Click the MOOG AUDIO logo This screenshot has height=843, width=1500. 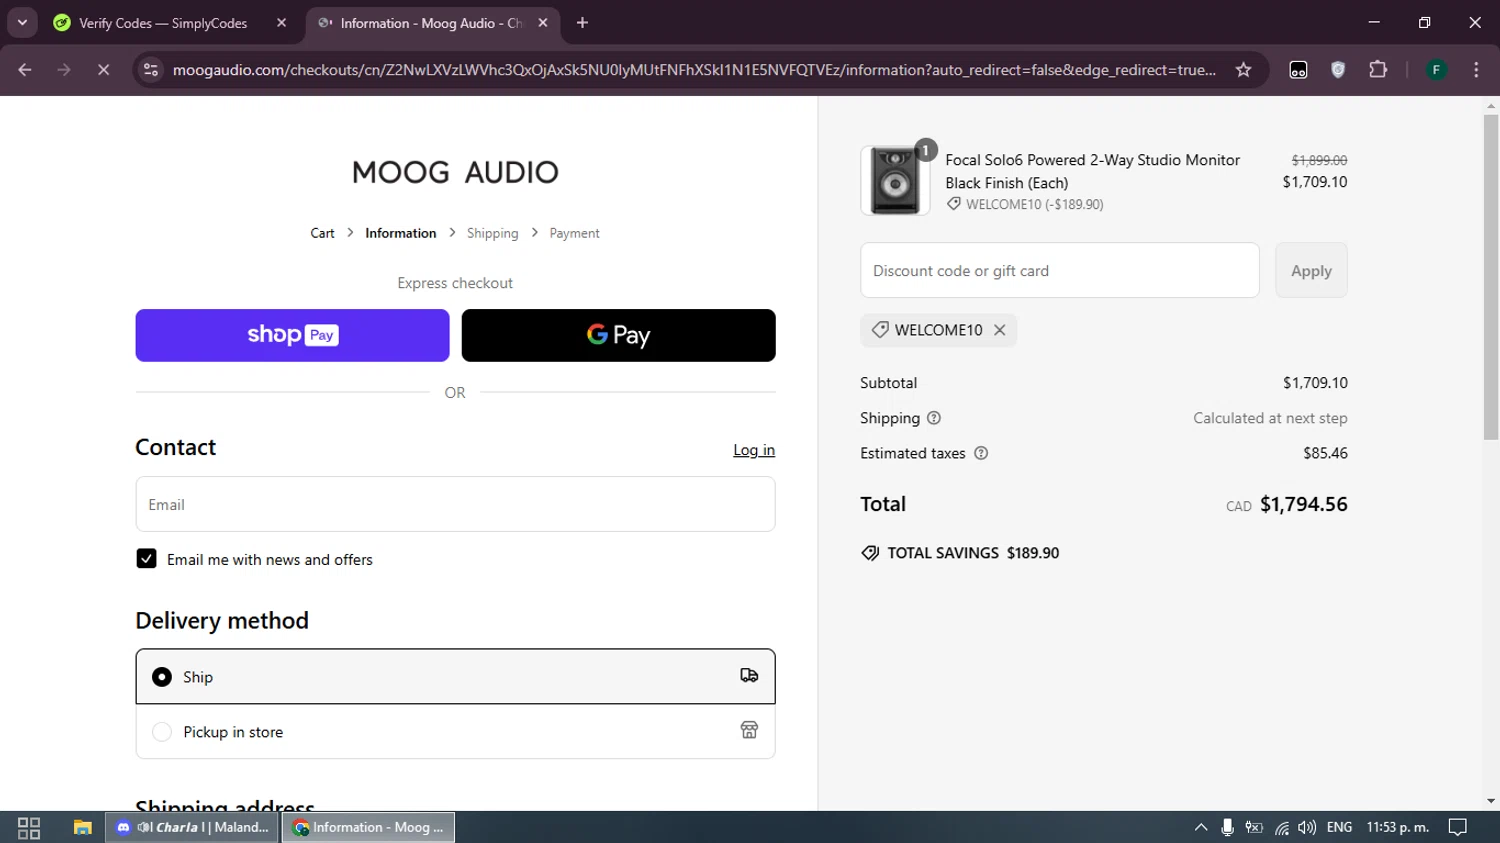tap(455, 172)
